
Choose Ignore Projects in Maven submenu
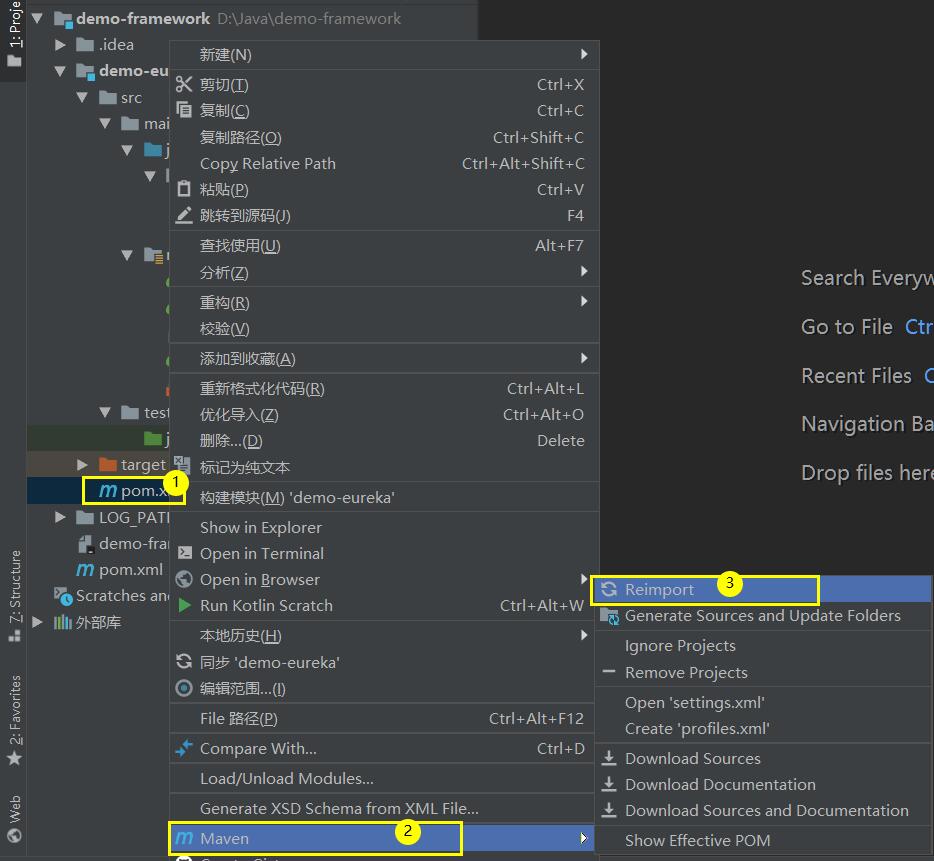[x=680, y=646]
